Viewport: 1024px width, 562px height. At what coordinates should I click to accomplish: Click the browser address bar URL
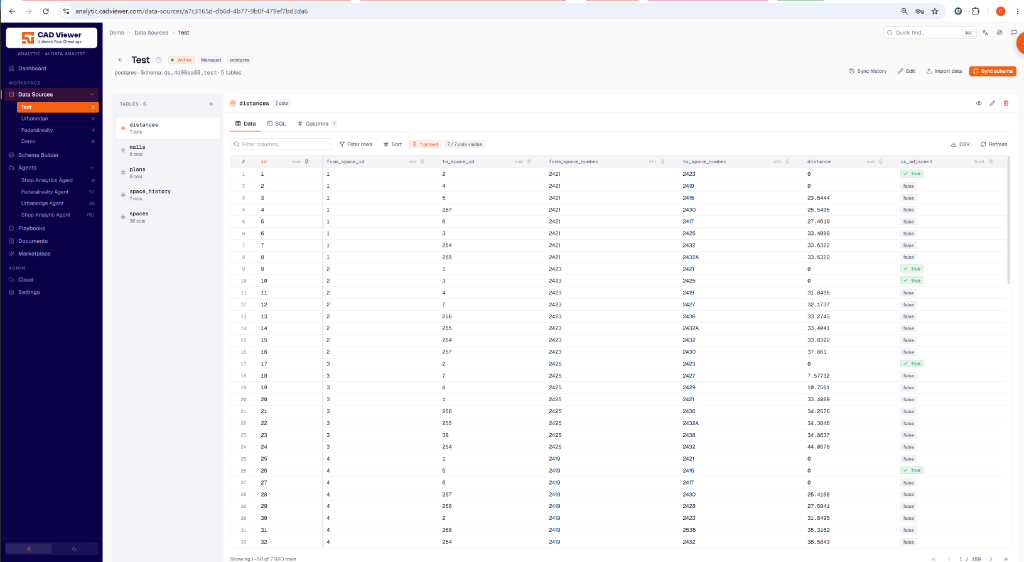click(191, 11)
